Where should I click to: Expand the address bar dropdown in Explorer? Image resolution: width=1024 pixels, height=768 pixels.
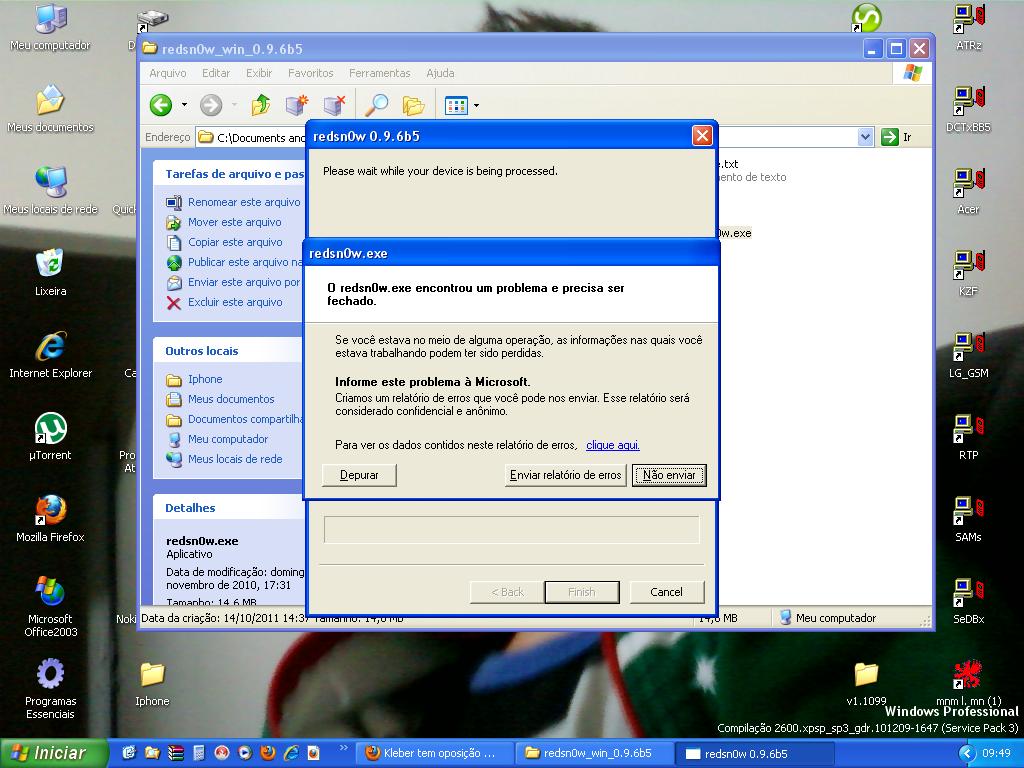865,137
